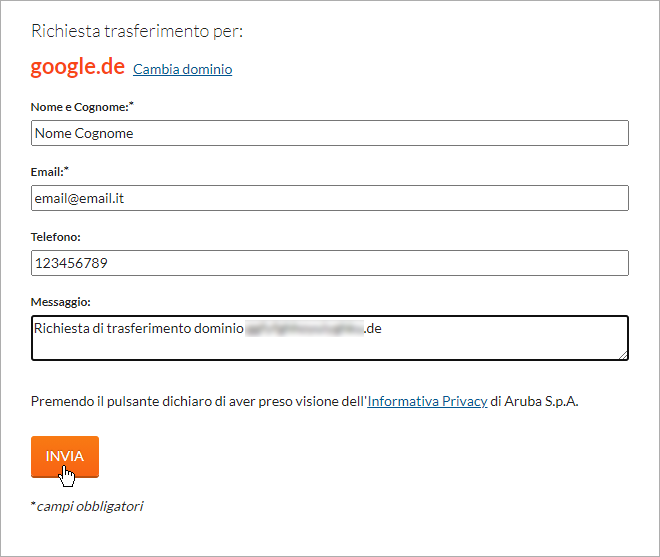
Task: Click the Cambia dominio link
Action: tap(182, 69)
